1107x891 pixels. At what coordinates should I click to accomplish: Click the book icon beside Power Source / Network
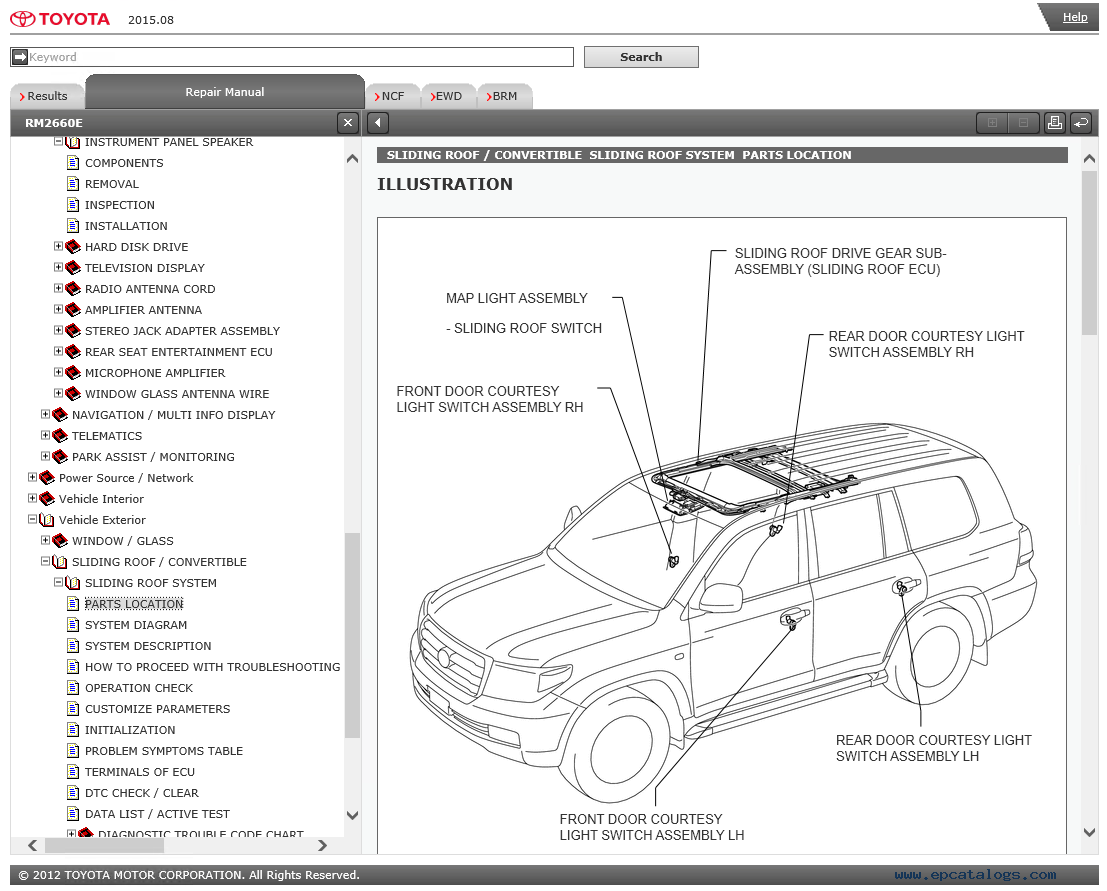47,478
